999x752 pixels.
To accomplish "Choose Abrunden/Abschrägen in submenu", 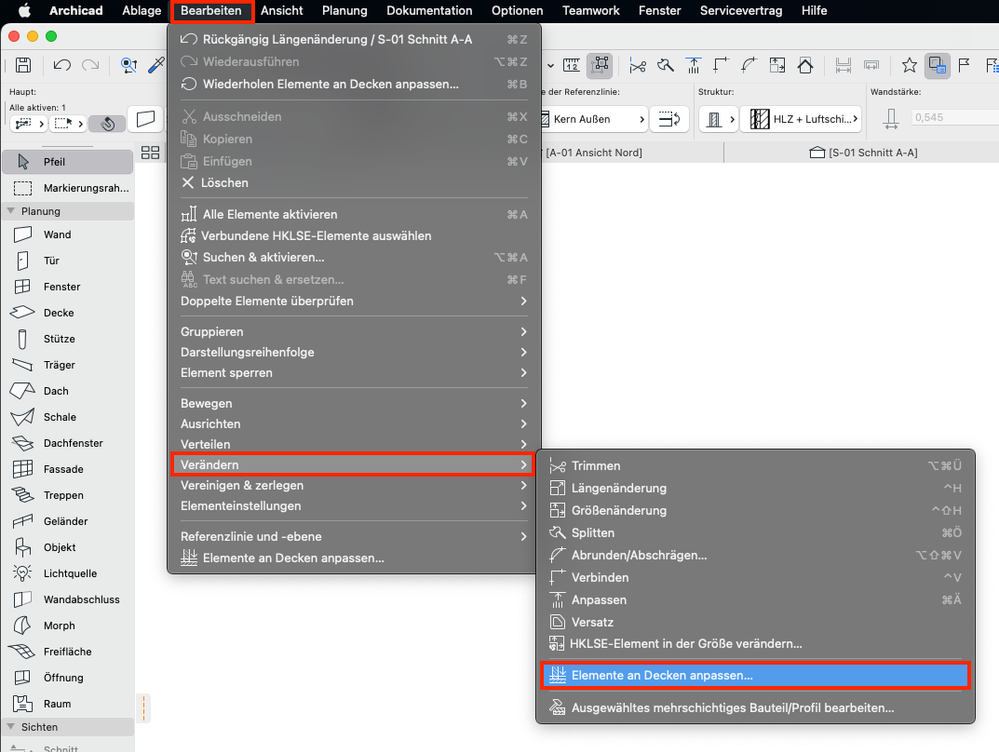I will (756, 555).
